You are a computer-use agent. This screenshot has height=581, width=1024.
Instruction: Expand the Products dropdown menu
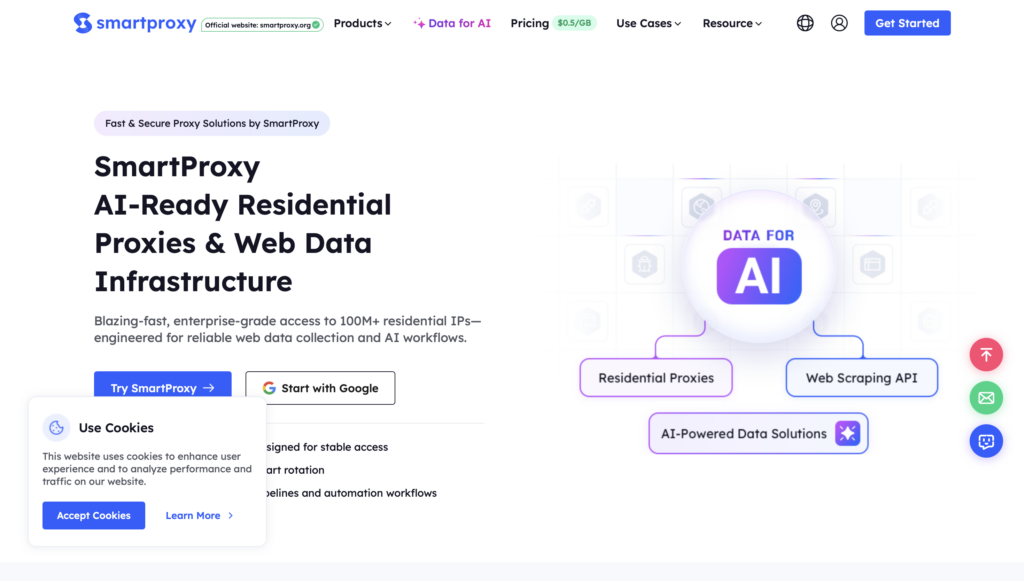pos(362,23)
